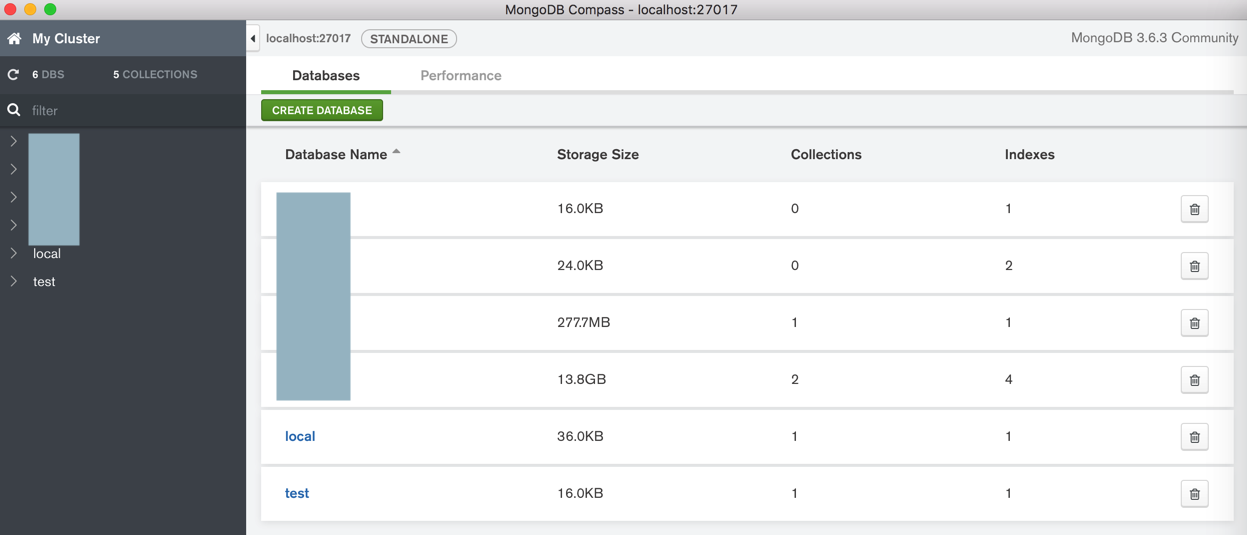Click the trash icon for the 24.0KB database
This screenshot has height=535, width=1247.
click(x=1194, y=266)
